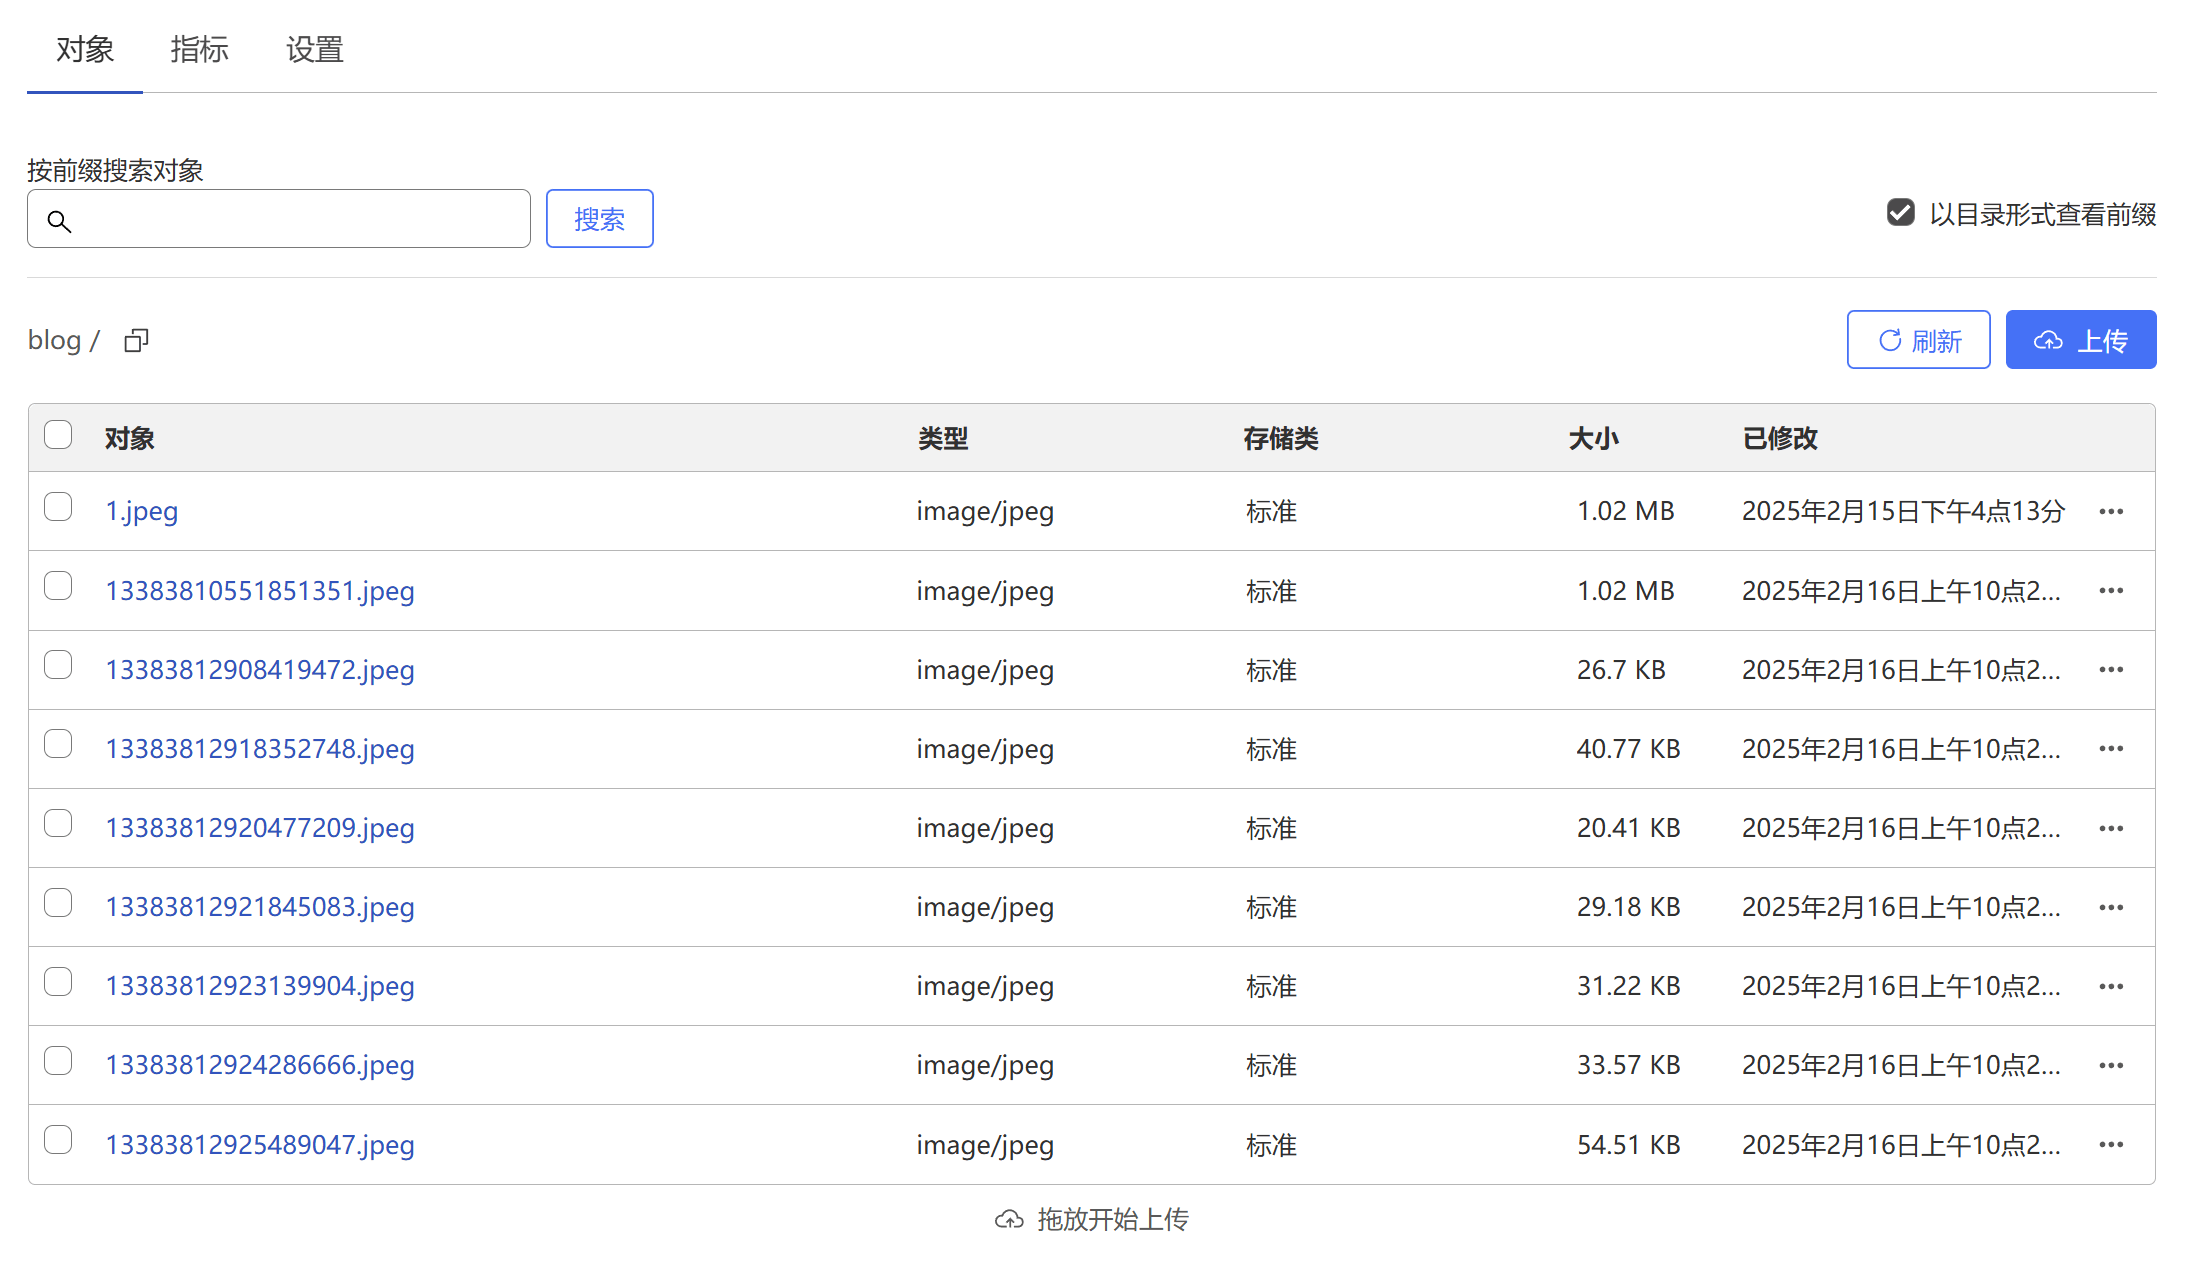Click the copy path icon next to blog/
The image size is (2204, 1271).
click(136, 341)
